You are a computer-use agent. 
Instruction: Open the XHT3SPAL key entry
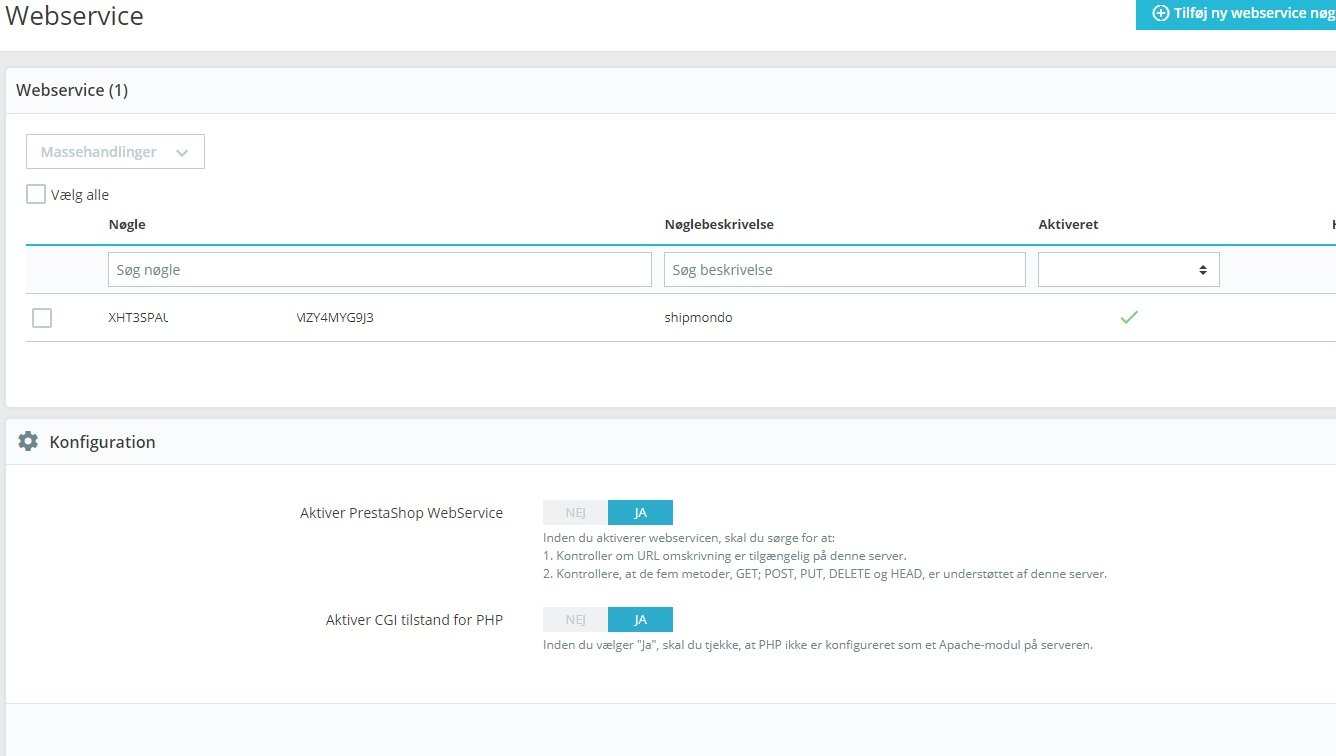tap(241, 318)
